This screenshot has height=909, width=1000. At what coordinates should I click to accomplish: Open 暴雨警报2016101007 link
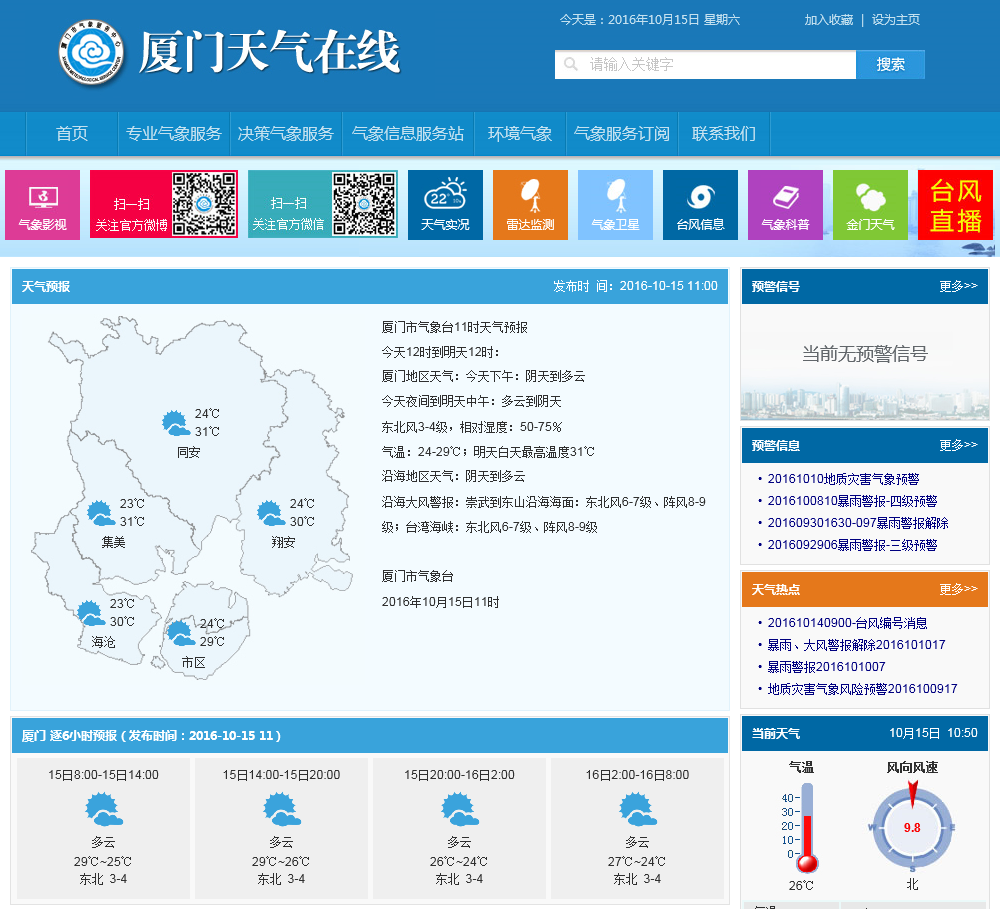click(x=826, y=667)
